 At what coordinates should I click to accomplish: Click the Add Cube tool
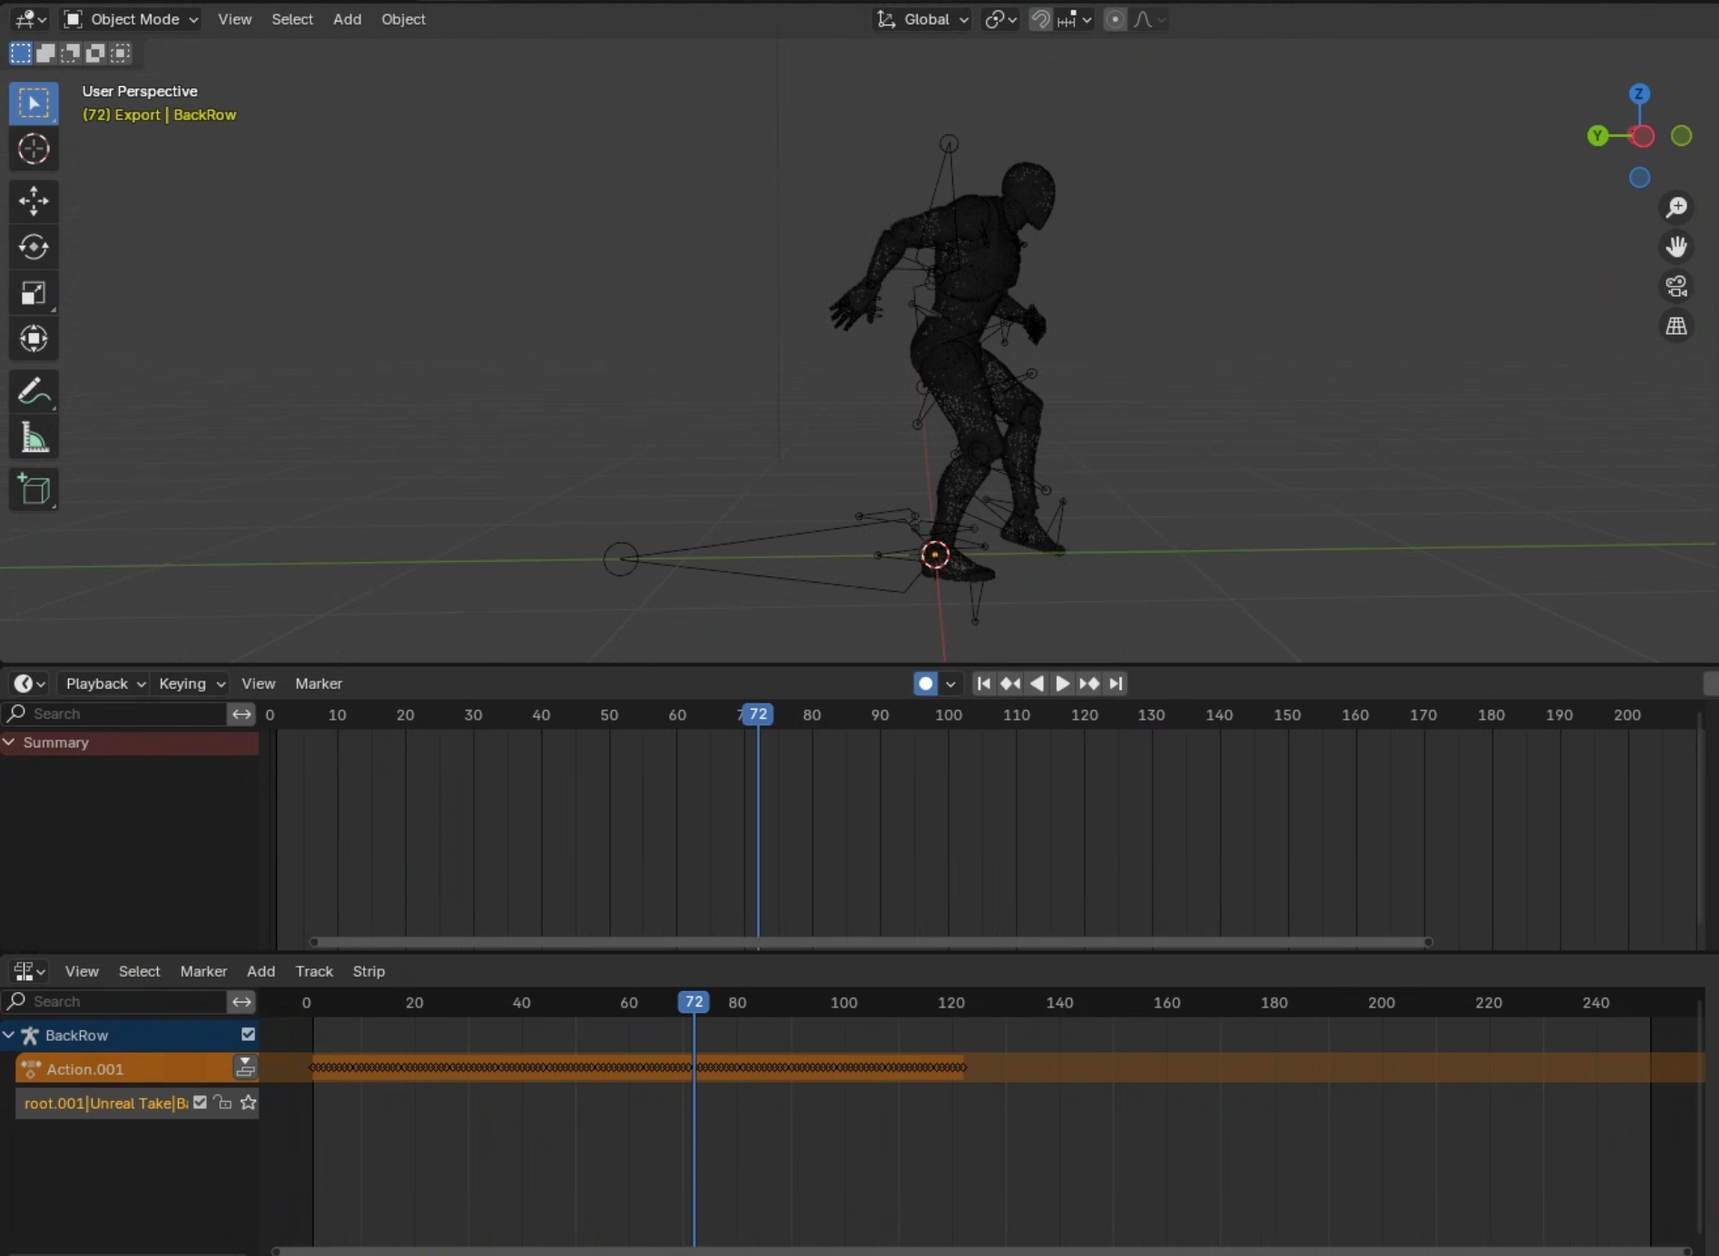[x=33, y=489]
